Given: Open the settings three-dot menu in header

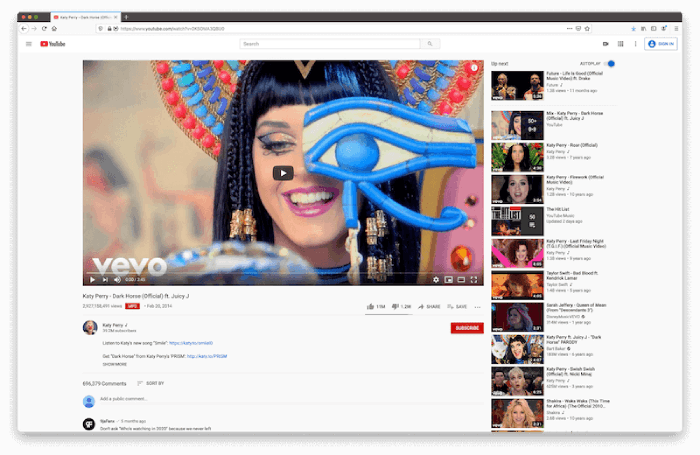Looking at the screenshot, I should [x=635, y=44].
